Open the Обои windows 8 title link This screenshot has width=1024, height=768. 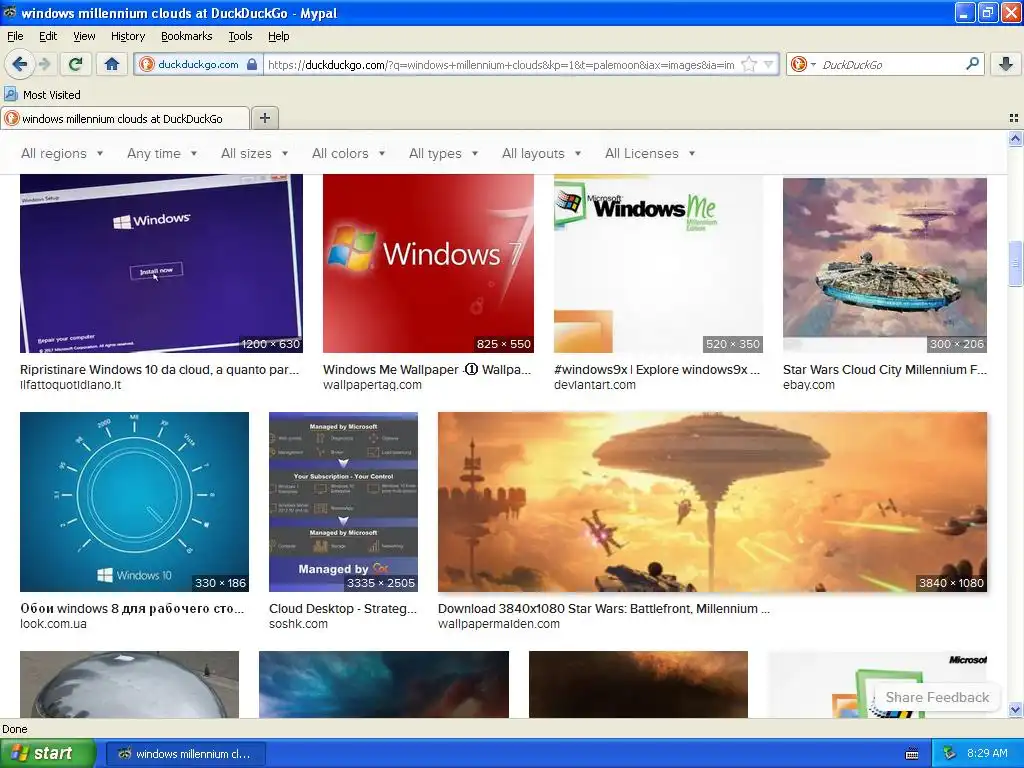point(132,609)
